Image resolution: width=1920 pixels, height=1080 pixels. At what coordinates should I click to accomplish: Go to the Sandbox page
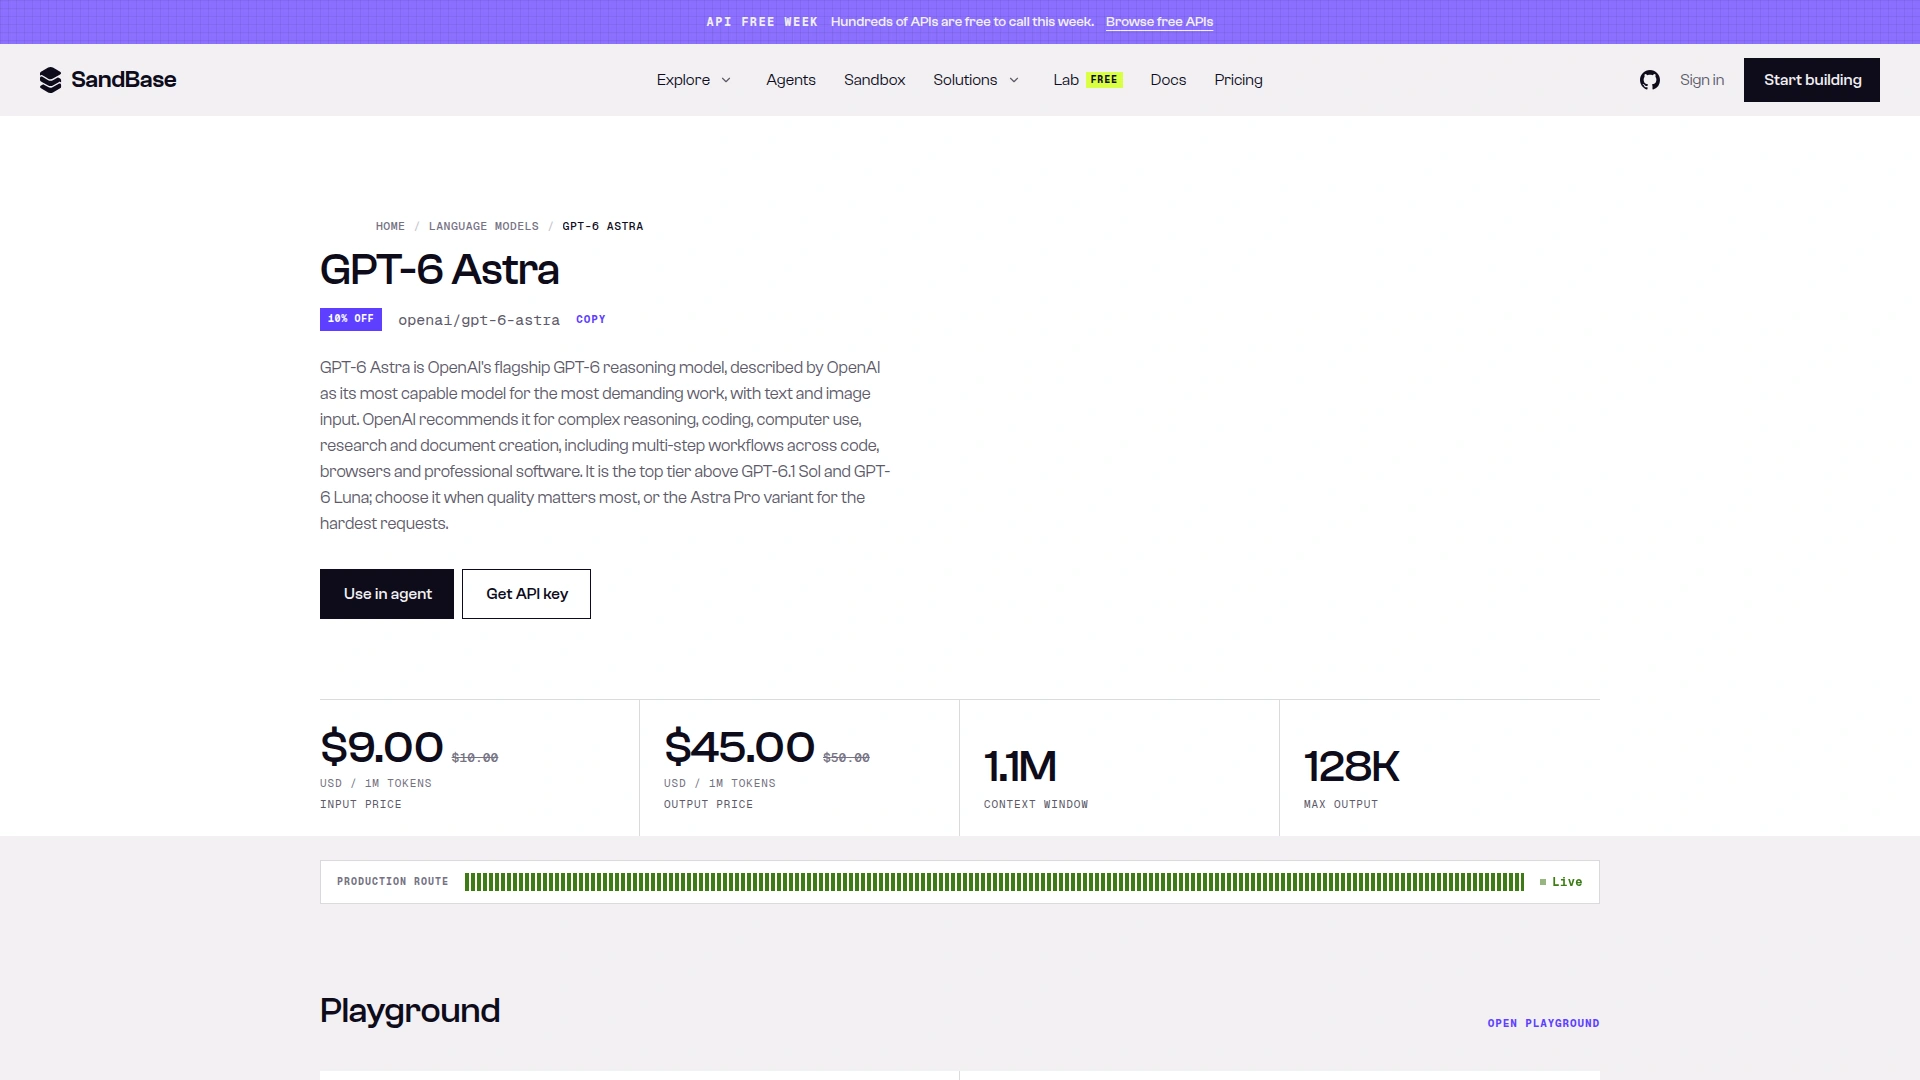(874, 80)
